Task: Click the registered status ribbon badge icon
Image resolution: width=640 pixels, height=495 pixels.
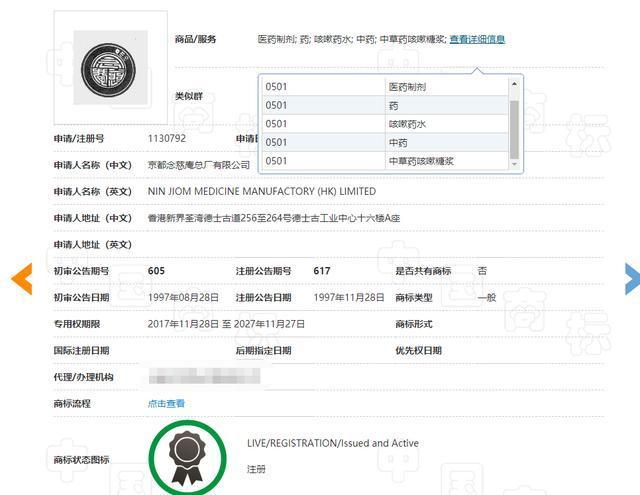Action: (x=187, y=458)
